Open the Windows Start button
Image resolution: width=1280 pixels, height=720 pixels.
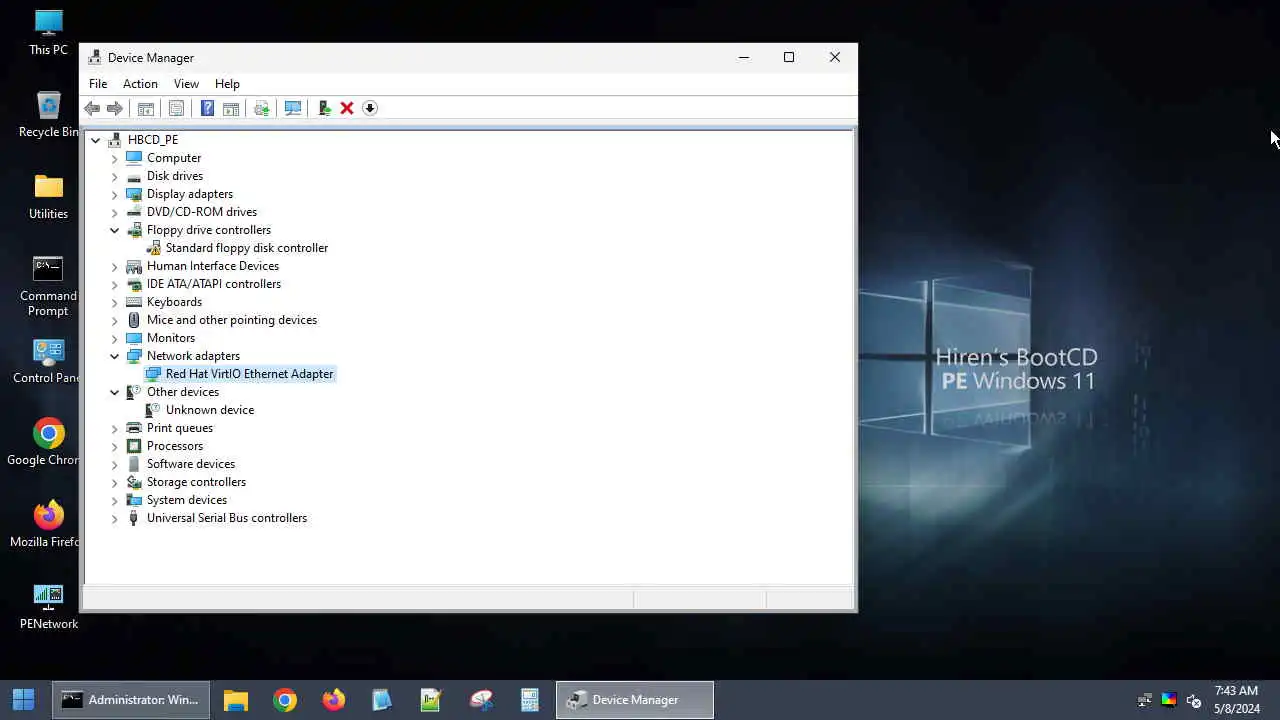[x=24, y=700]
